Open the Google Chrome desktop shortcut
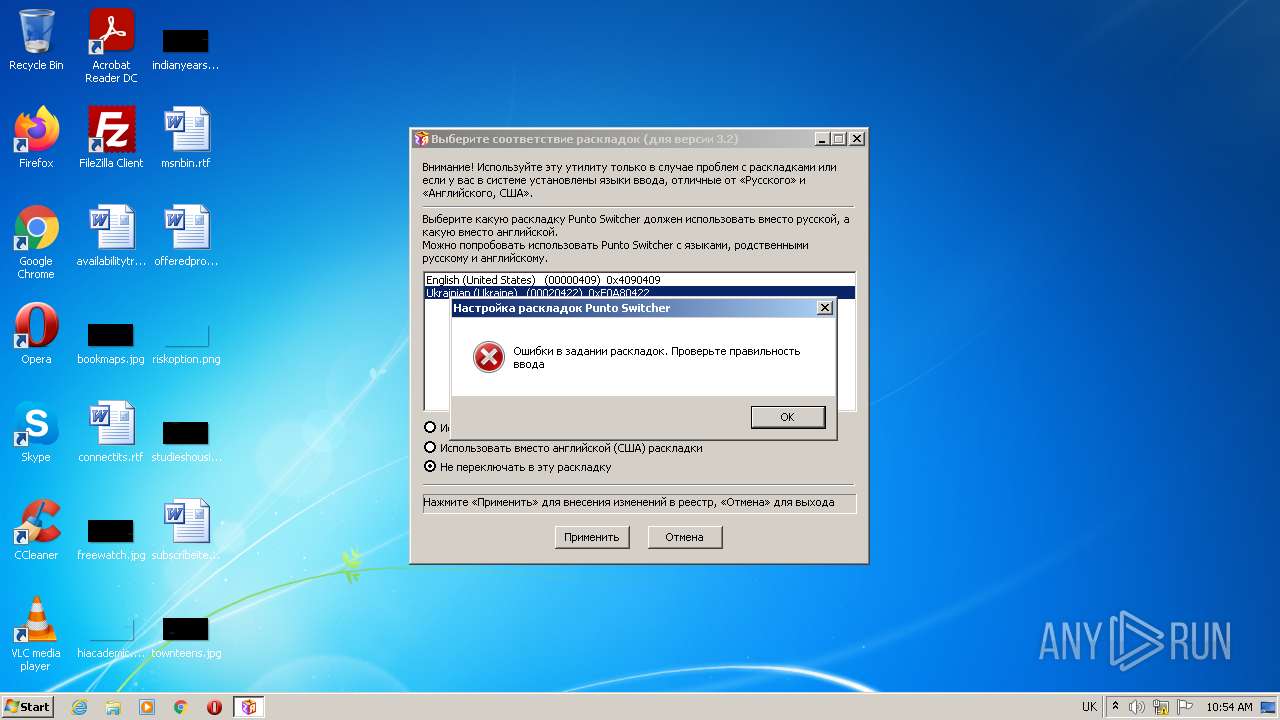The image size is (1280, 720). pyautogui.click(x=36, y=242)
